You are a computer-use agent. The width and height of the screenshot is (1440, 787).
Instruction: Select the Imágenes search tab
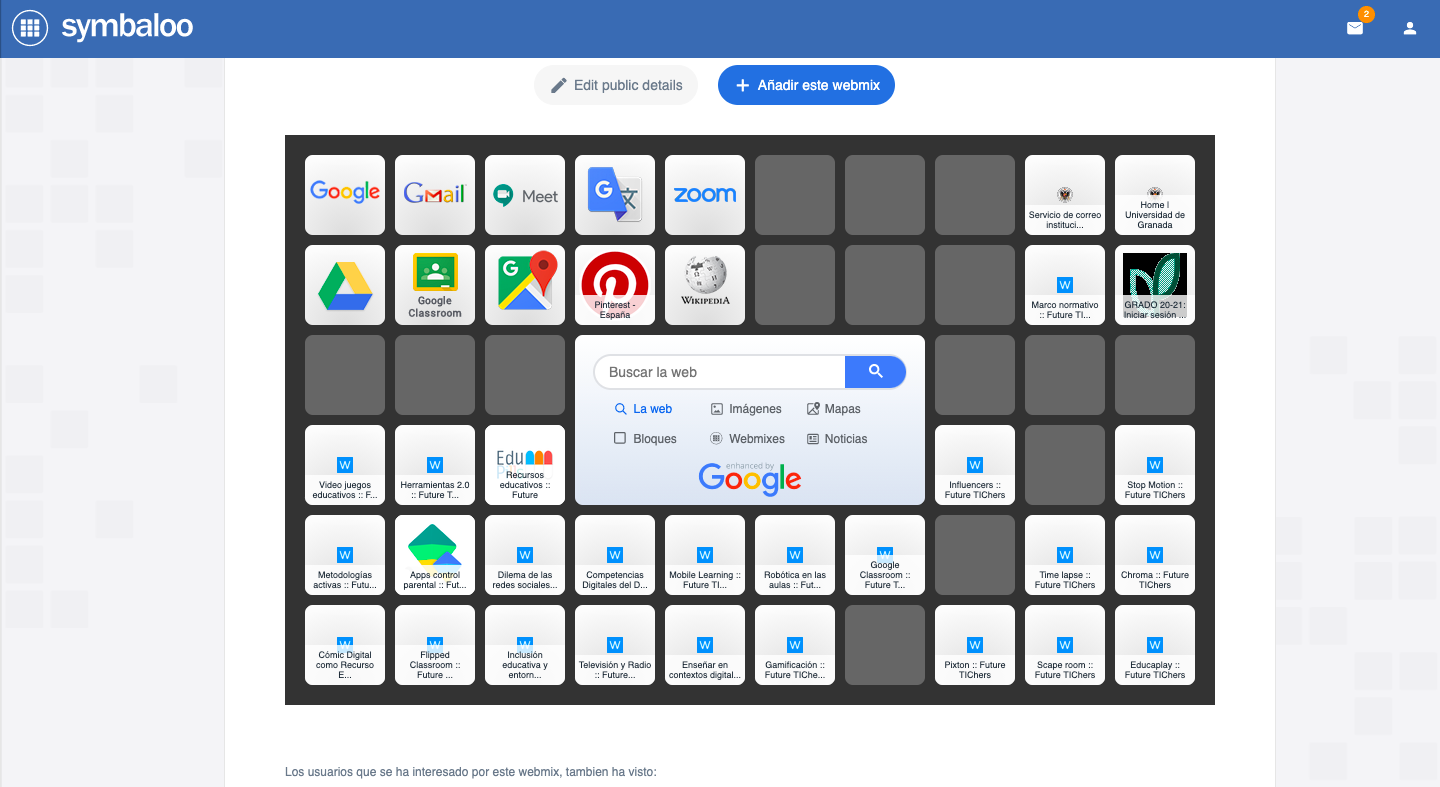[x=745, y=409]
